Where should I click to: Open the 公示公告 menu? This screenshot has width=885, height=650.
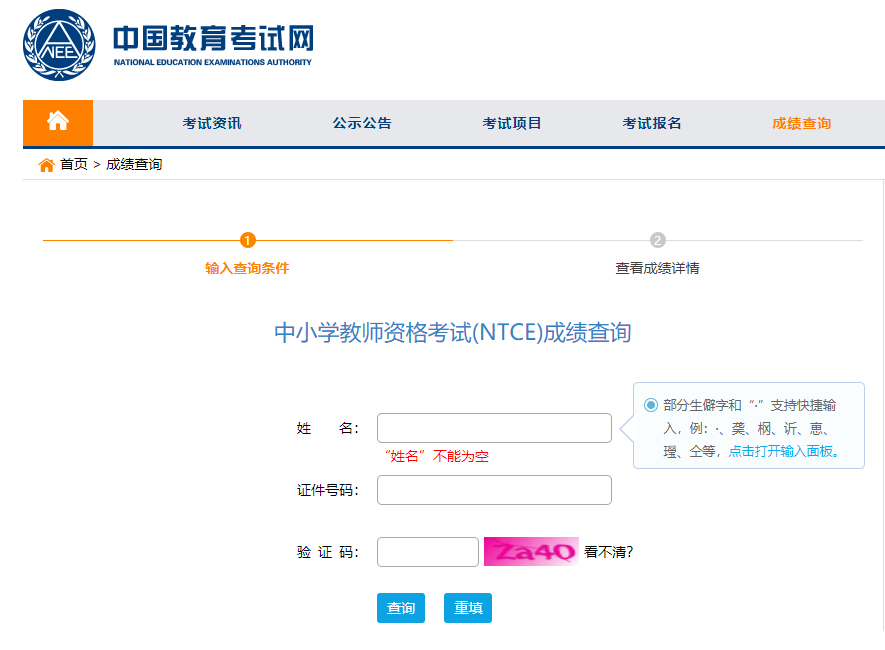click(x=362, y=124)
